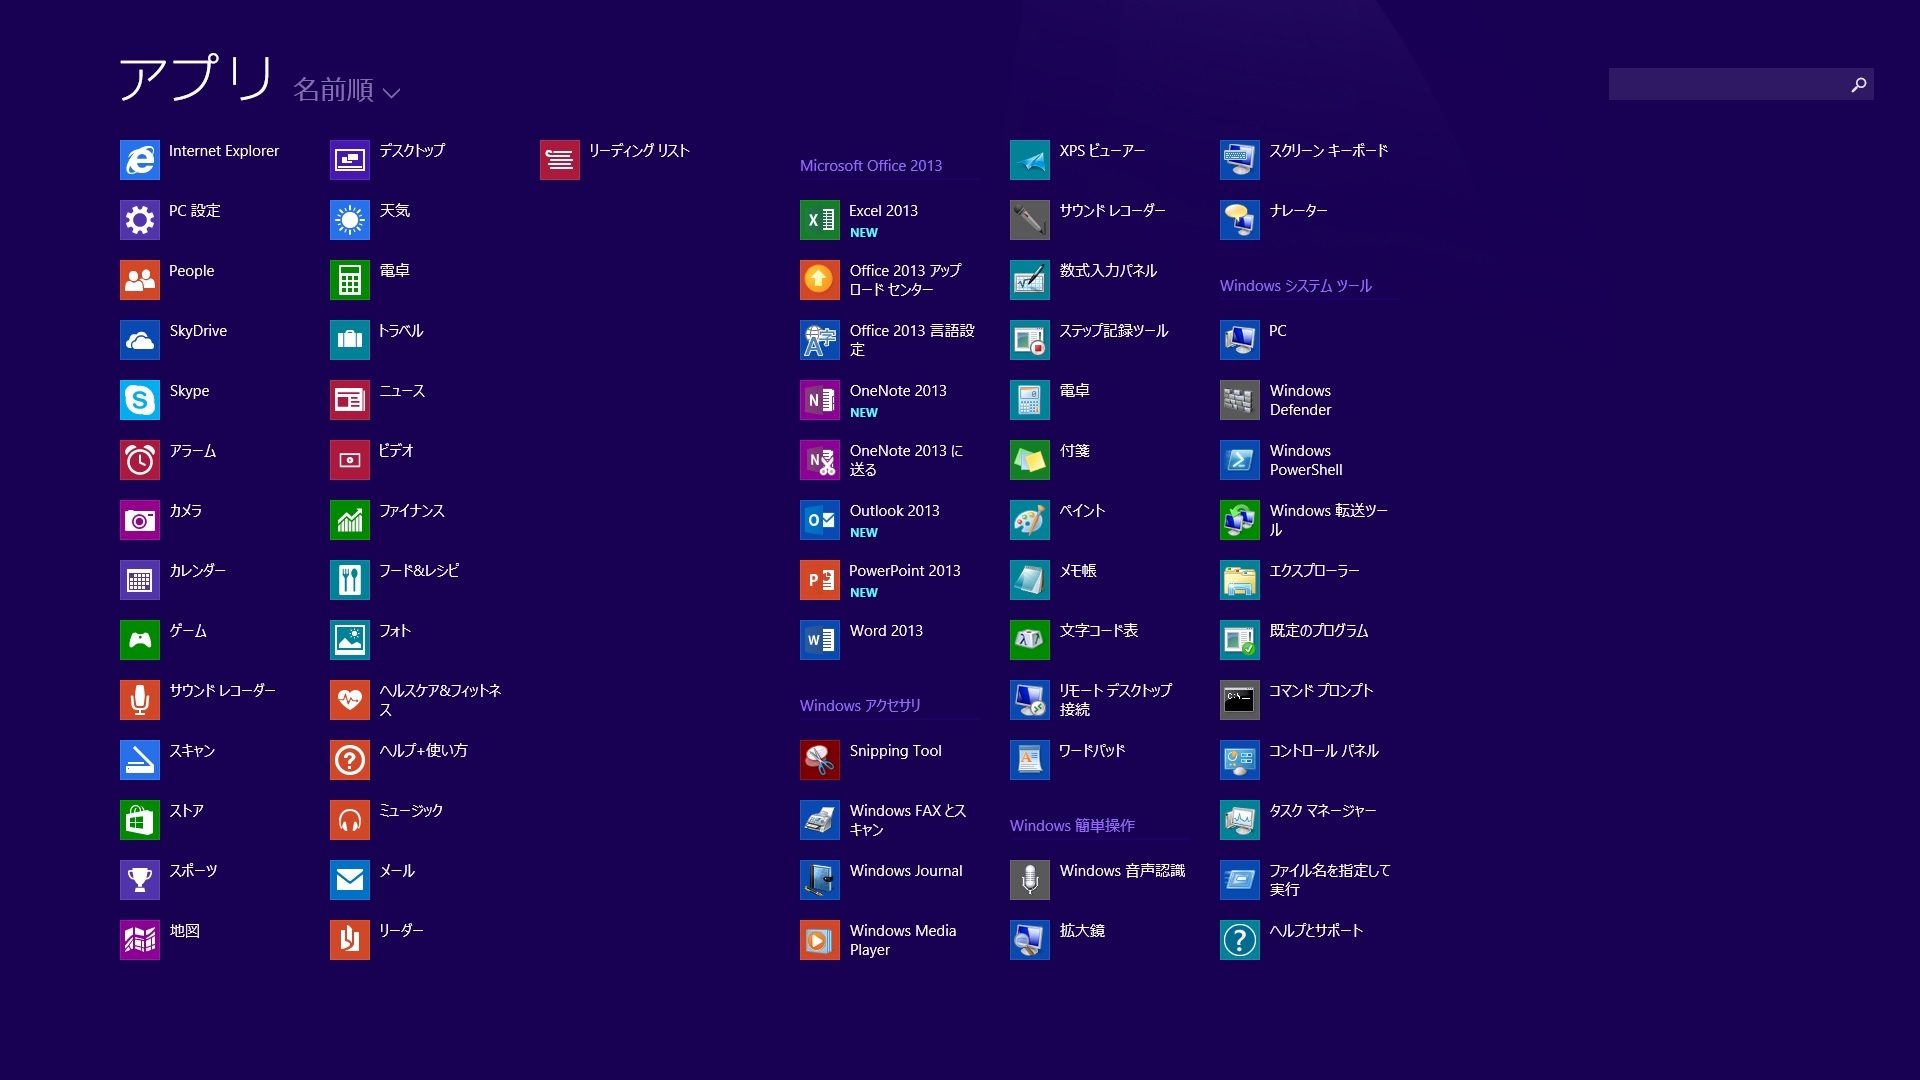
Task: Open the メール envelope icon
Action: pyautogui.click(x=350, y=880)
